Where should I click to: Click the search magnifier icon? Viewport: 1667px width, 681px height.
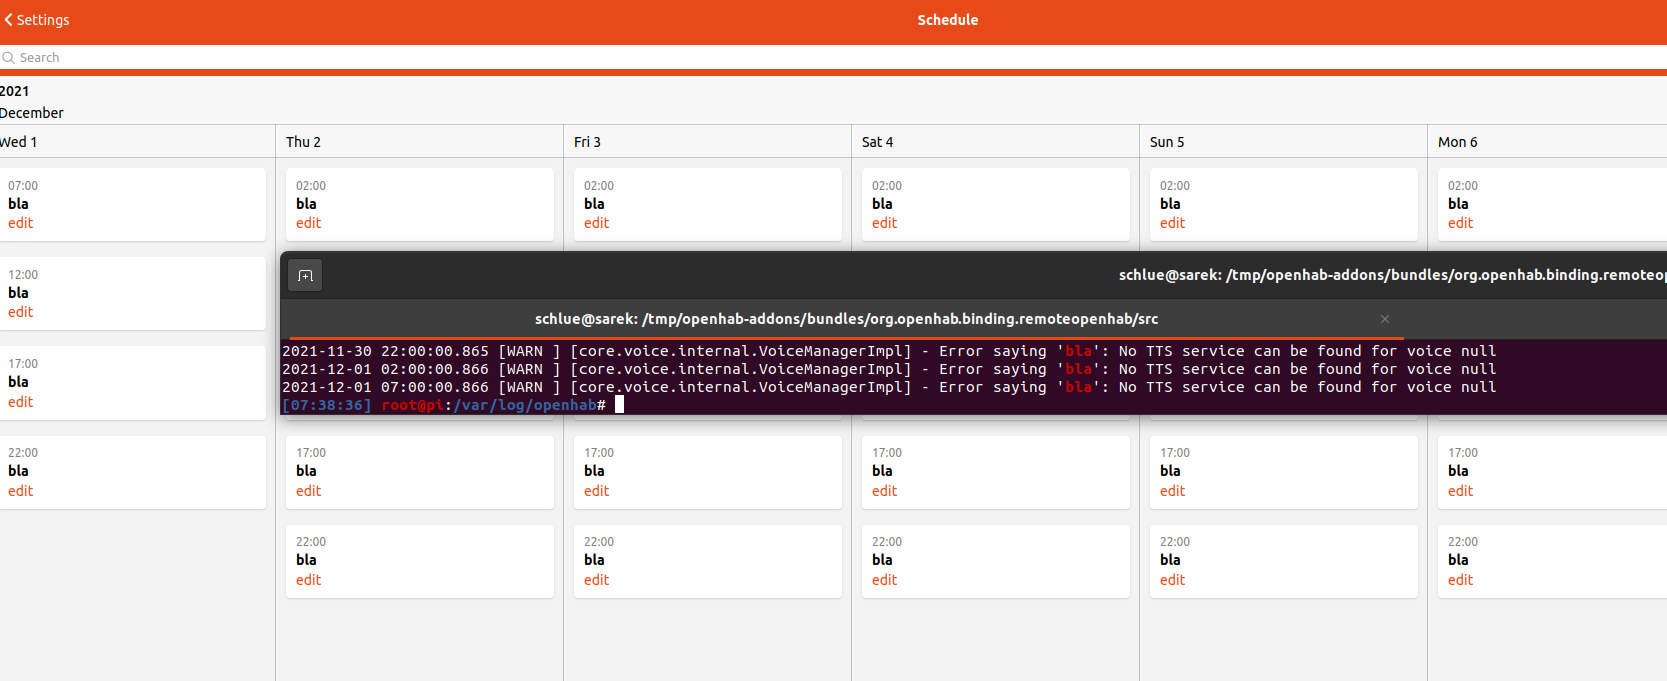(x=8, y=58)
